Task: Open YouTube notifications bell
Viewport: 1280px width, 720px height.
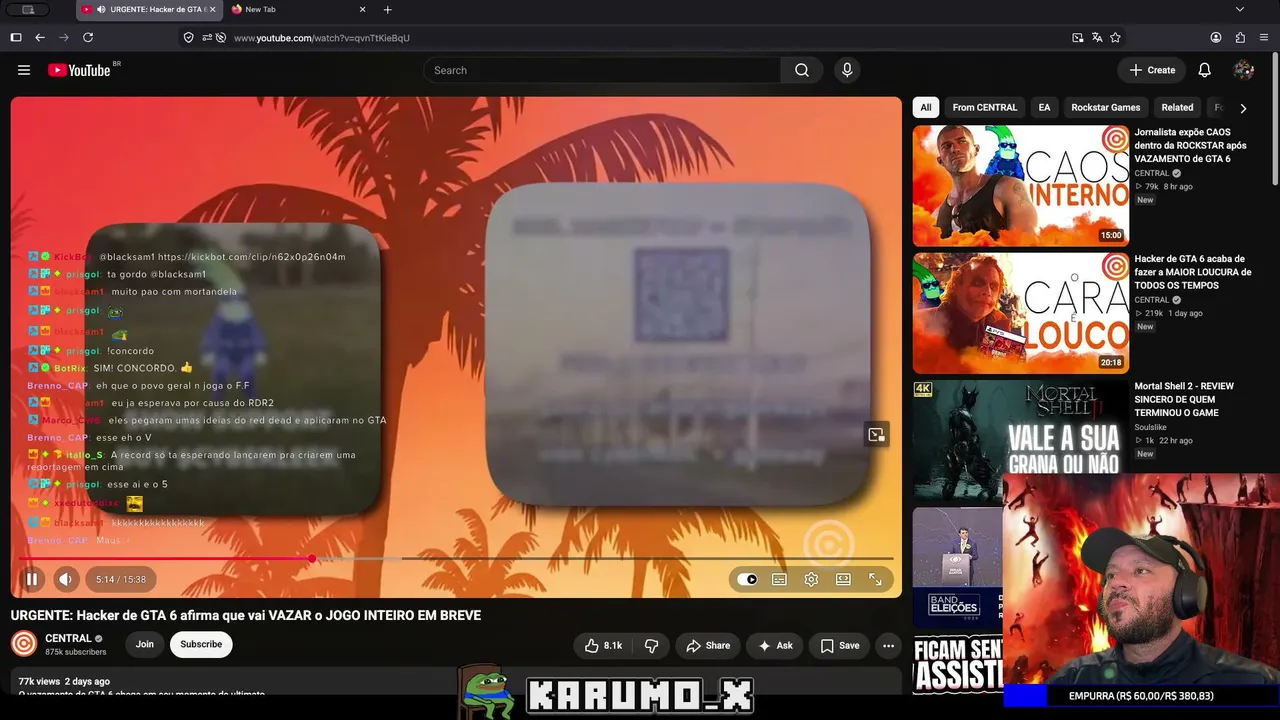Action: point(1205,70)
